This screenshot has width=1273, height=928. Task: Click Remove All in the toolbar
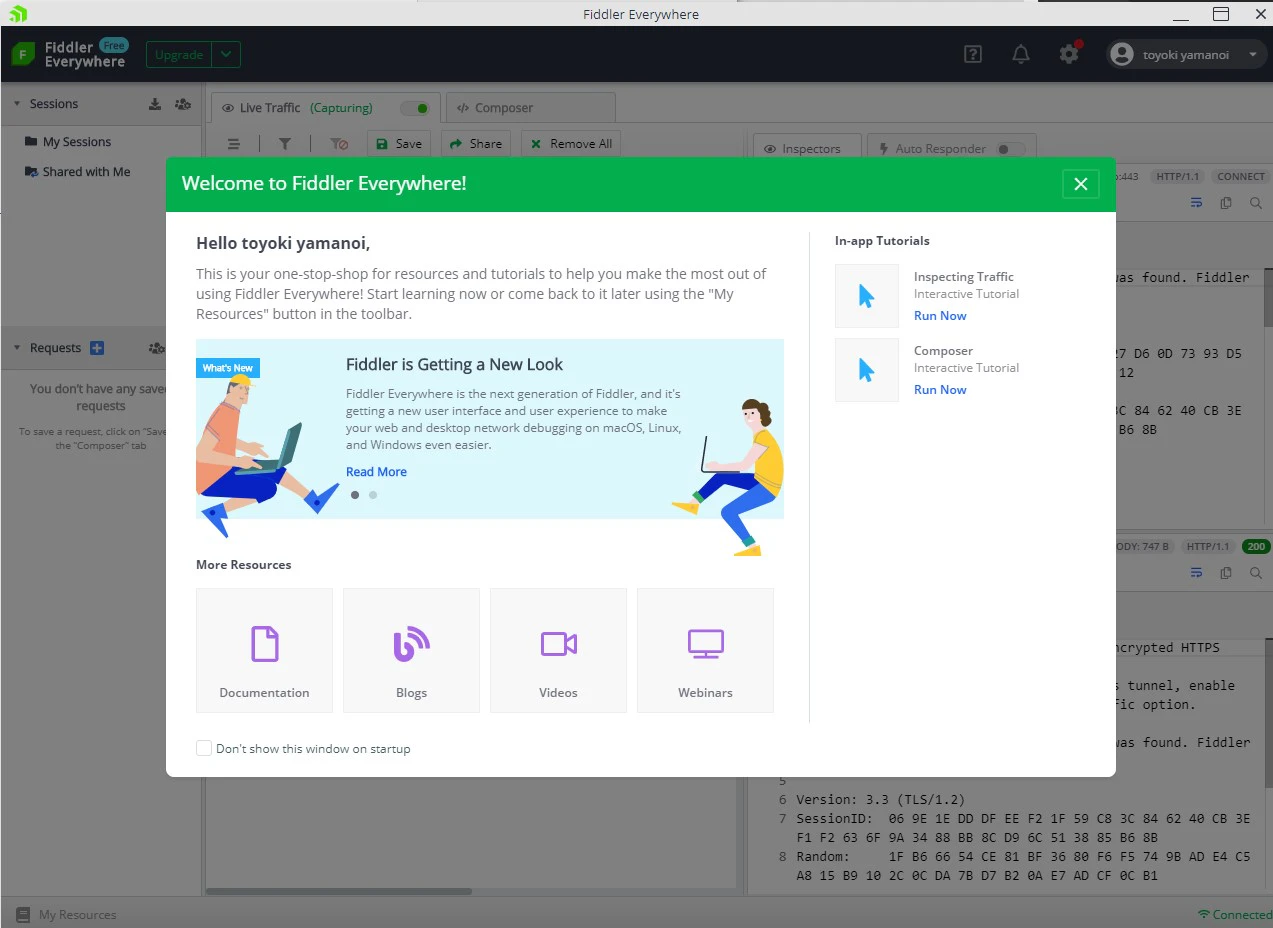coord(571,144)
